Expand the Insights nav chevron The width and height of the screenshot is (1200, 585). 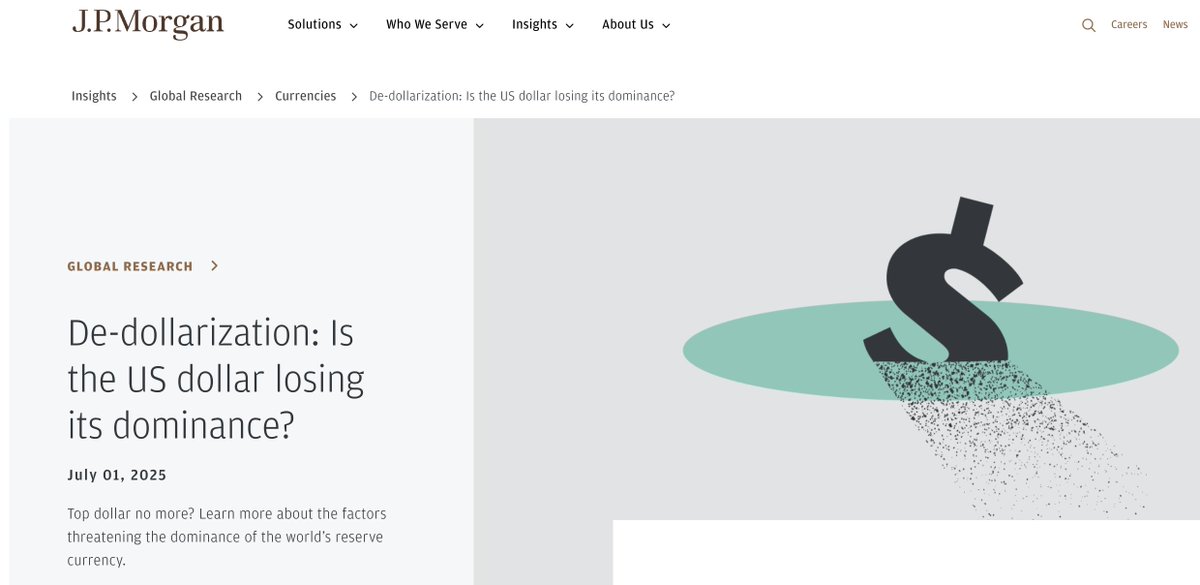click(569, 26)
